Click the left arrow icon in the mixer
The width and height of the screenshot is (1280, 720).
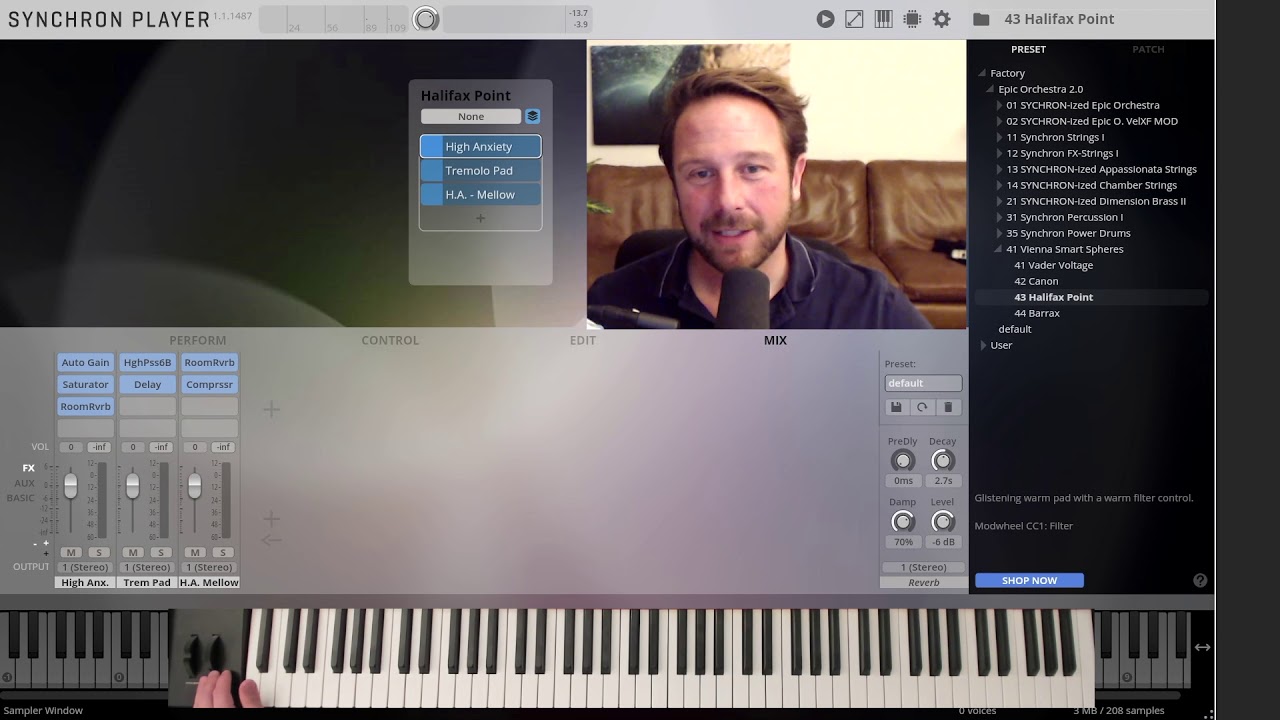(271, 540)
